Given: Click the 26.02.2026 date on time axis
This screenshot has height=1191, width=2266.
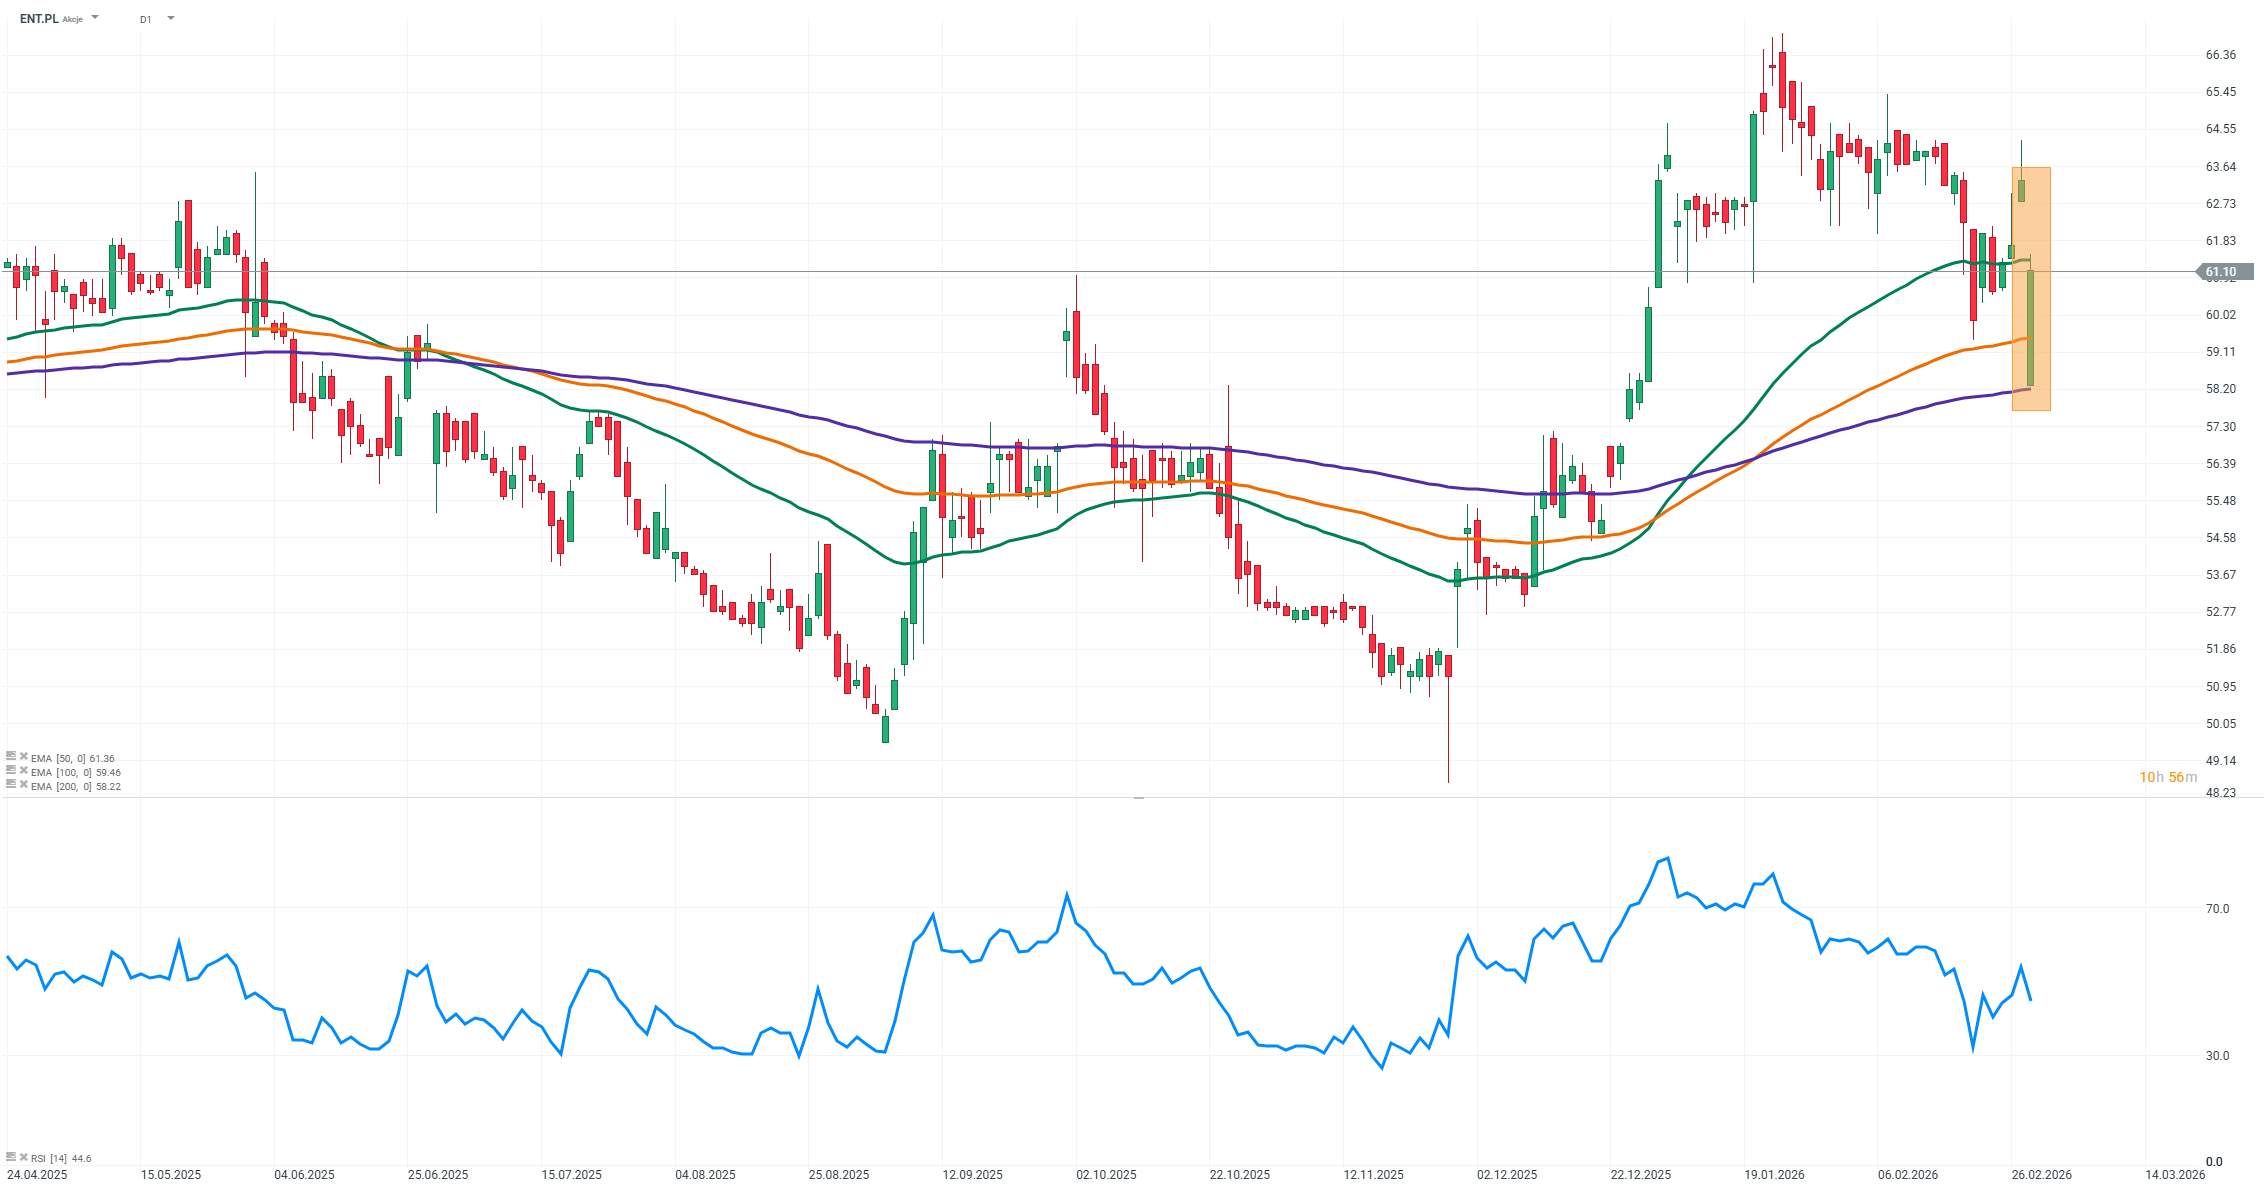Looking at the screenshot, I should tap(2041, 1175).
